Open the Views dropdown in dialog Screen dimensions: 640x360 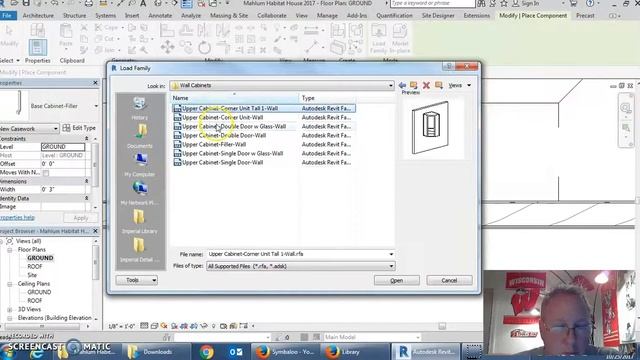(x=460, y=85)
